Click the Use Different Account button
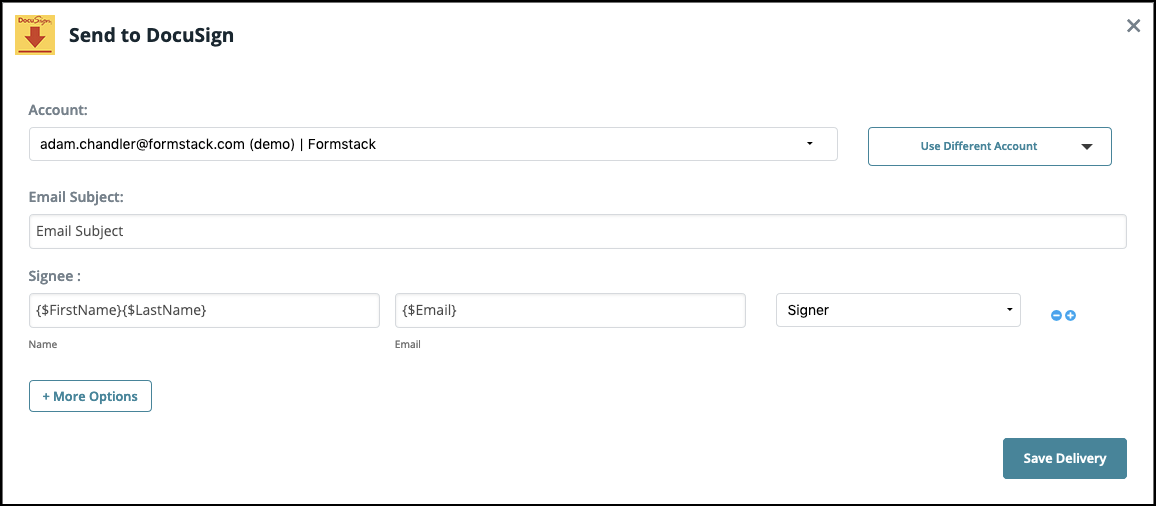This screenshot has width=1156, height=506. point(978,146)
